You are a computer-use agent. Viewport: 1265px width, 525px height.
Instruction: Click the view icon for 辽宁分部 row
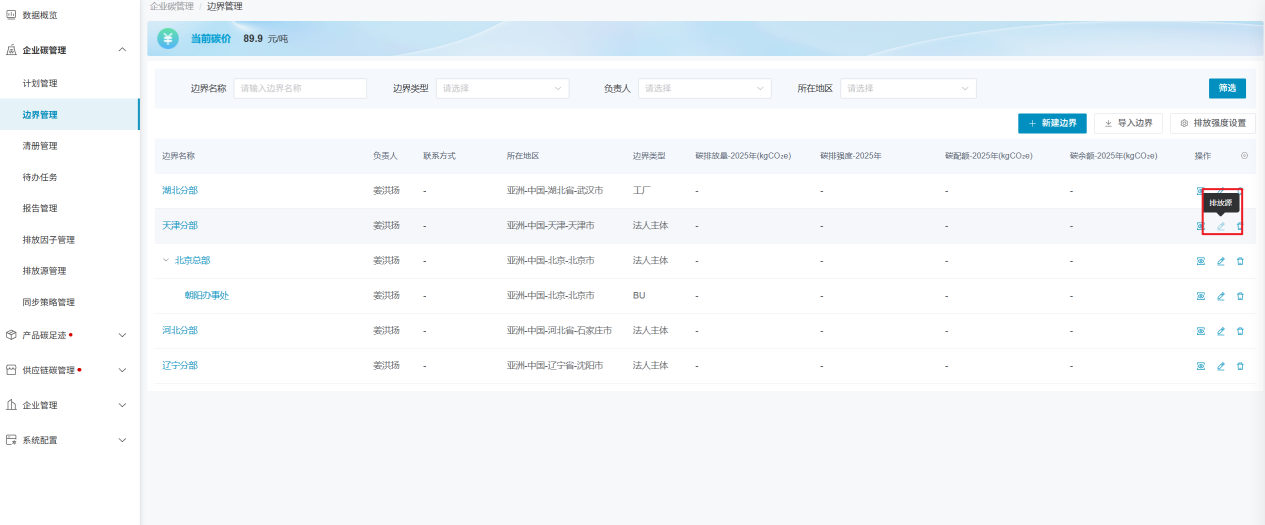click(1200, 366)
